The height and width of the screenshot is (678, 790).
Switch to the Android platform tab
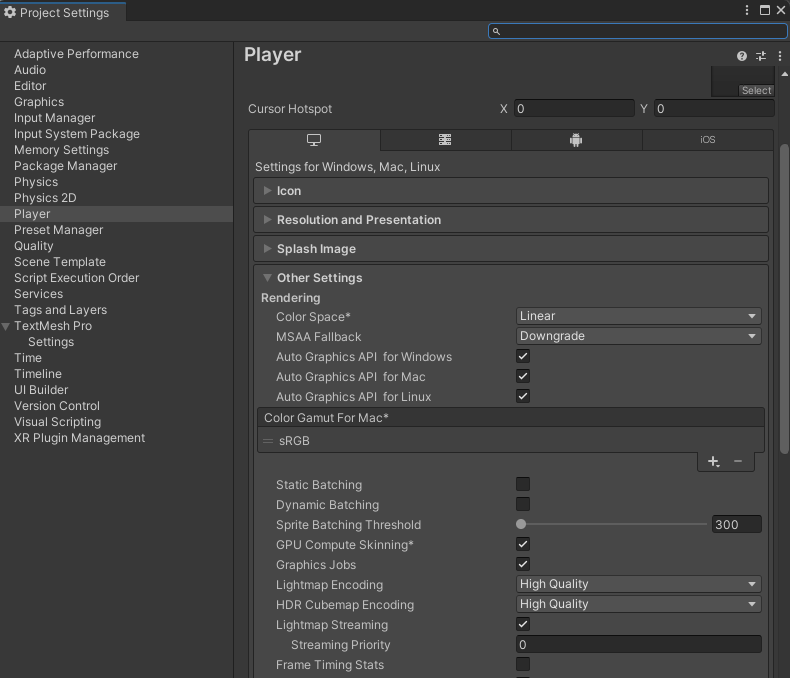coord(576,140)
